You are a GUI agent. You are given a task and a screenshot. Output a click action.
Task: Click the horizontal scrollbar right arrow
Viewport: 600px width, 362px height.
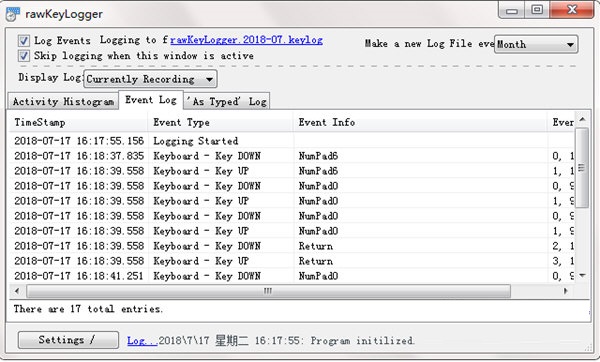click(x=566, y=291)
